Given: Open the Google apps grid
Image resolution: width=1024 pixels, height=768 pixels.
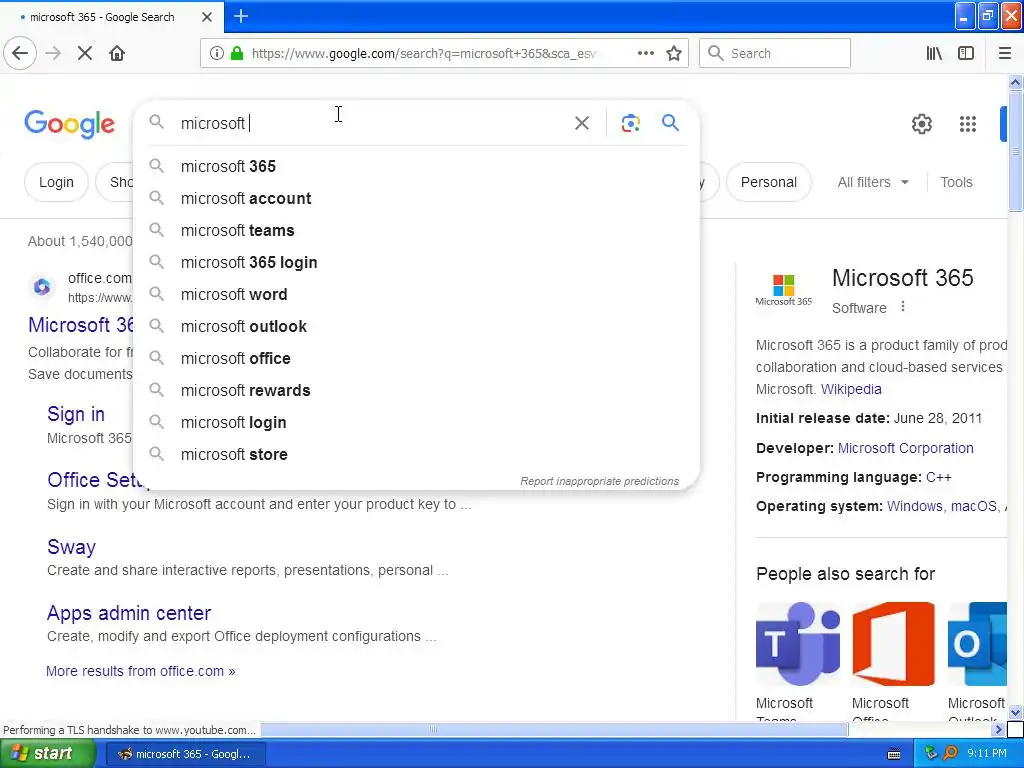Looking at the screenshot, I should [967, 123].
